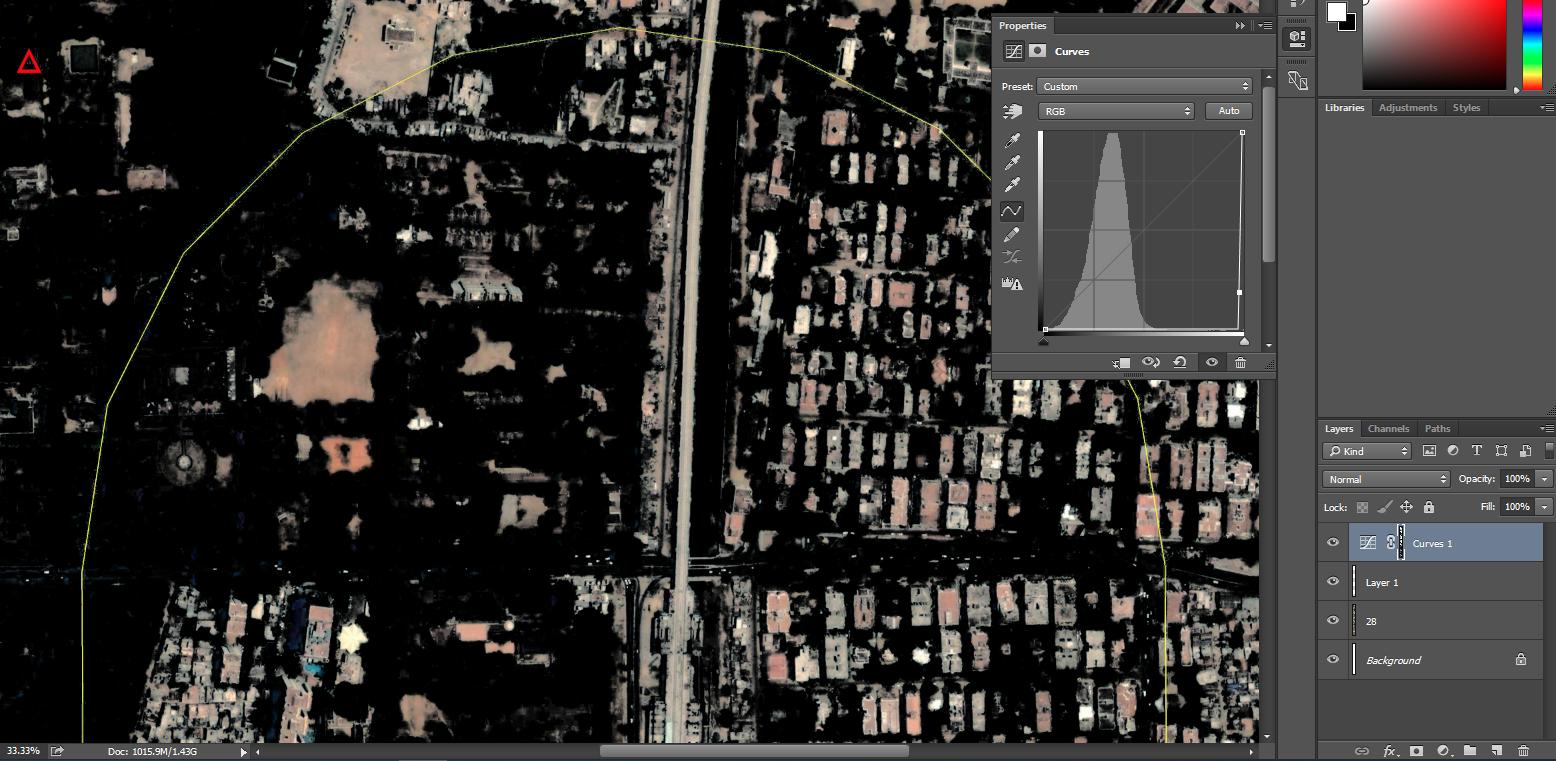The image size is (1556, 761).
Task: Toggle lock position
Action: (x=1407, y=507)
